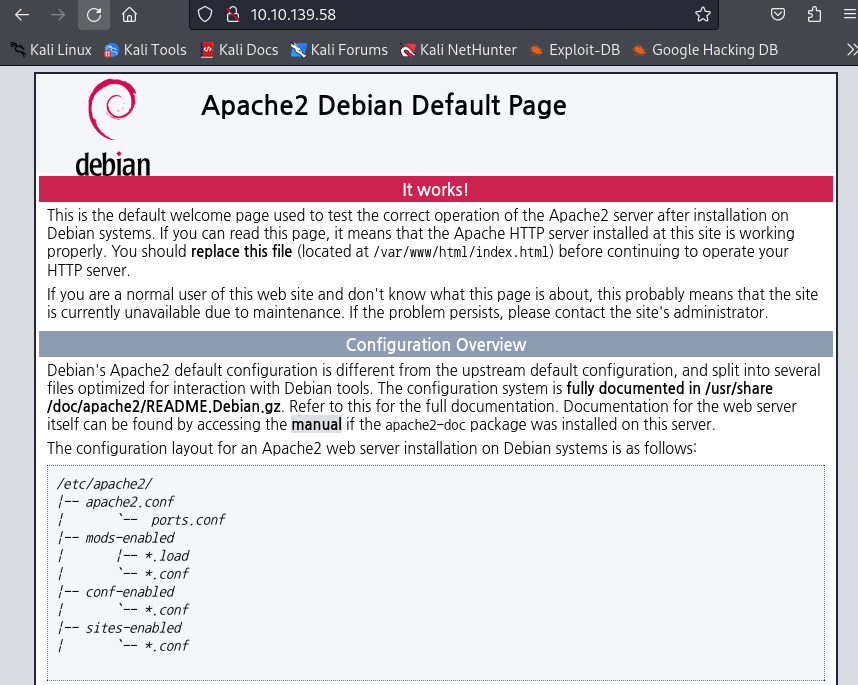
Task: Click the It works! banner
Action: (436, 189)
